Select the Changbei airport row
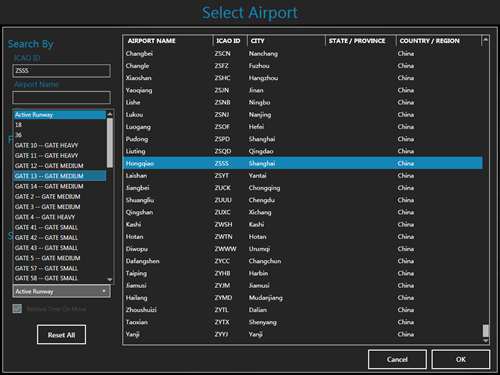The width and height of the screenshot is (500, 375). [x=303, y=53]
